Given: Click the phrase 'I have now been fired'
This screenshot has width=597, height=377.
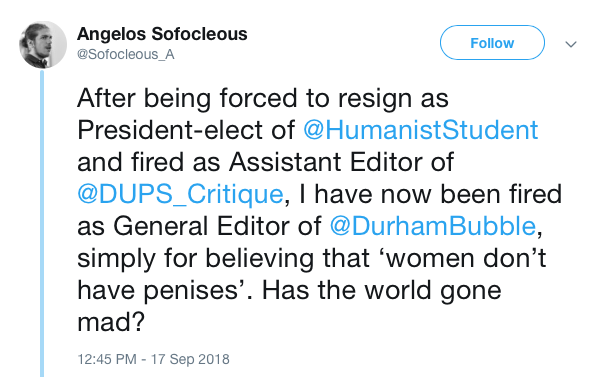Looking at the screenshot, I should (x=431, y=194).
